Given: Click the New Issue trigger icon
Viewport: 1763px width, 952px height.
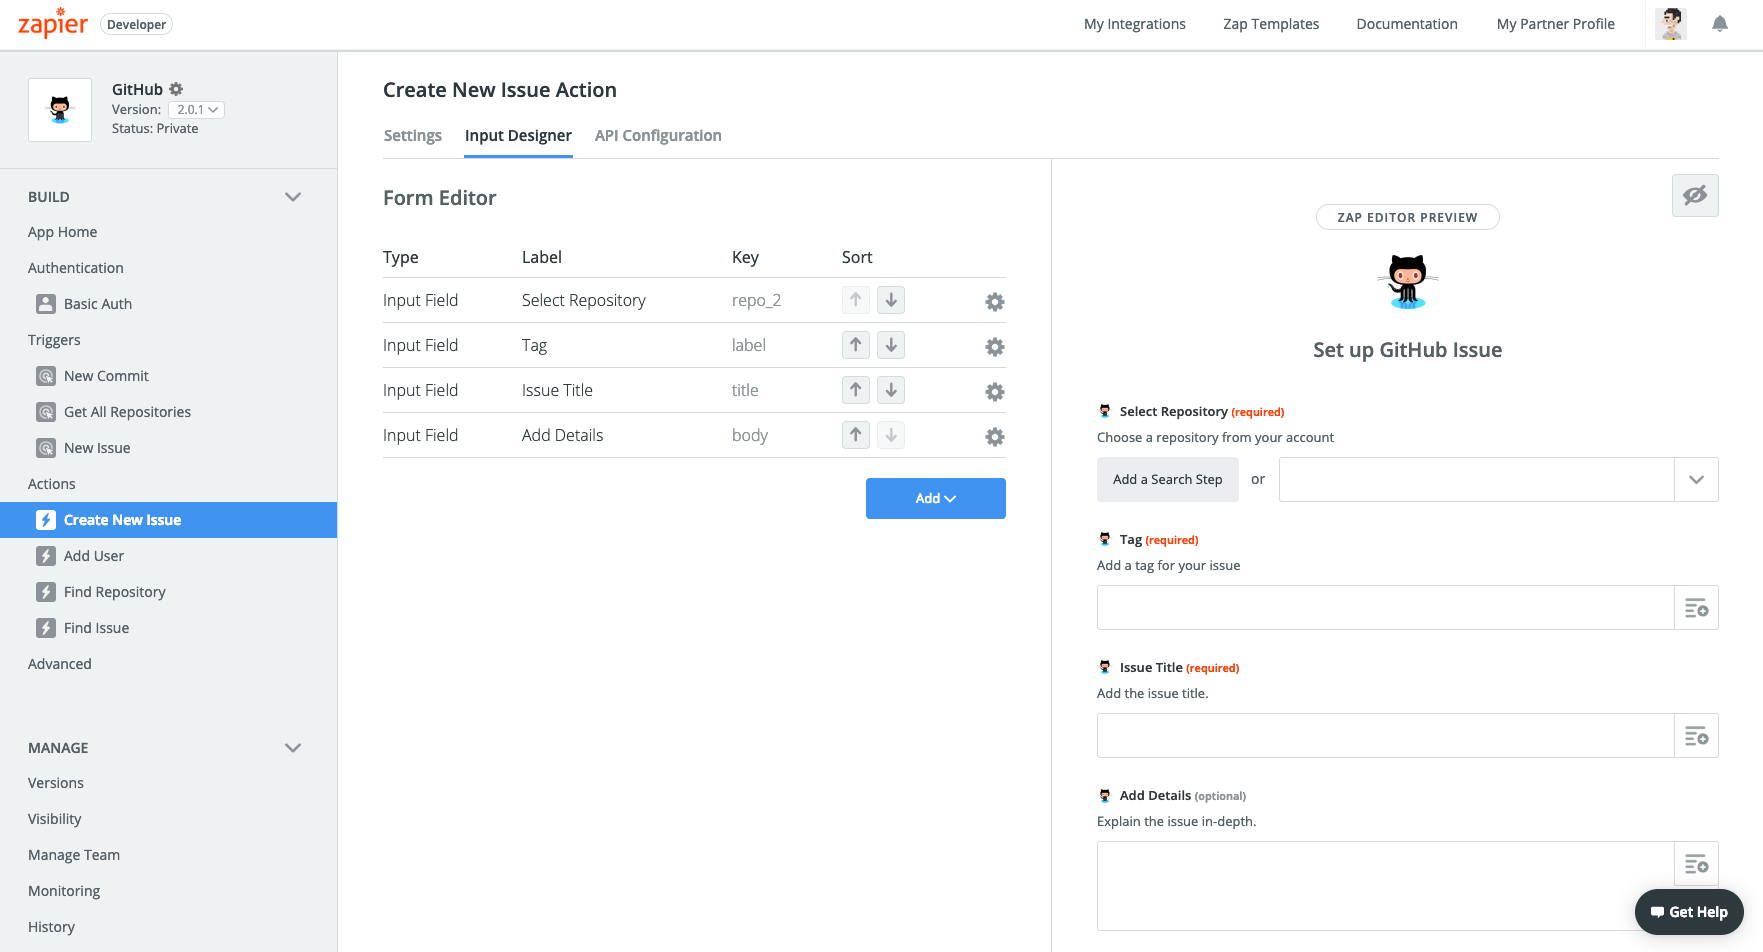Looking at the screenshot, I should pyautogui.click(x=46, y=448).
